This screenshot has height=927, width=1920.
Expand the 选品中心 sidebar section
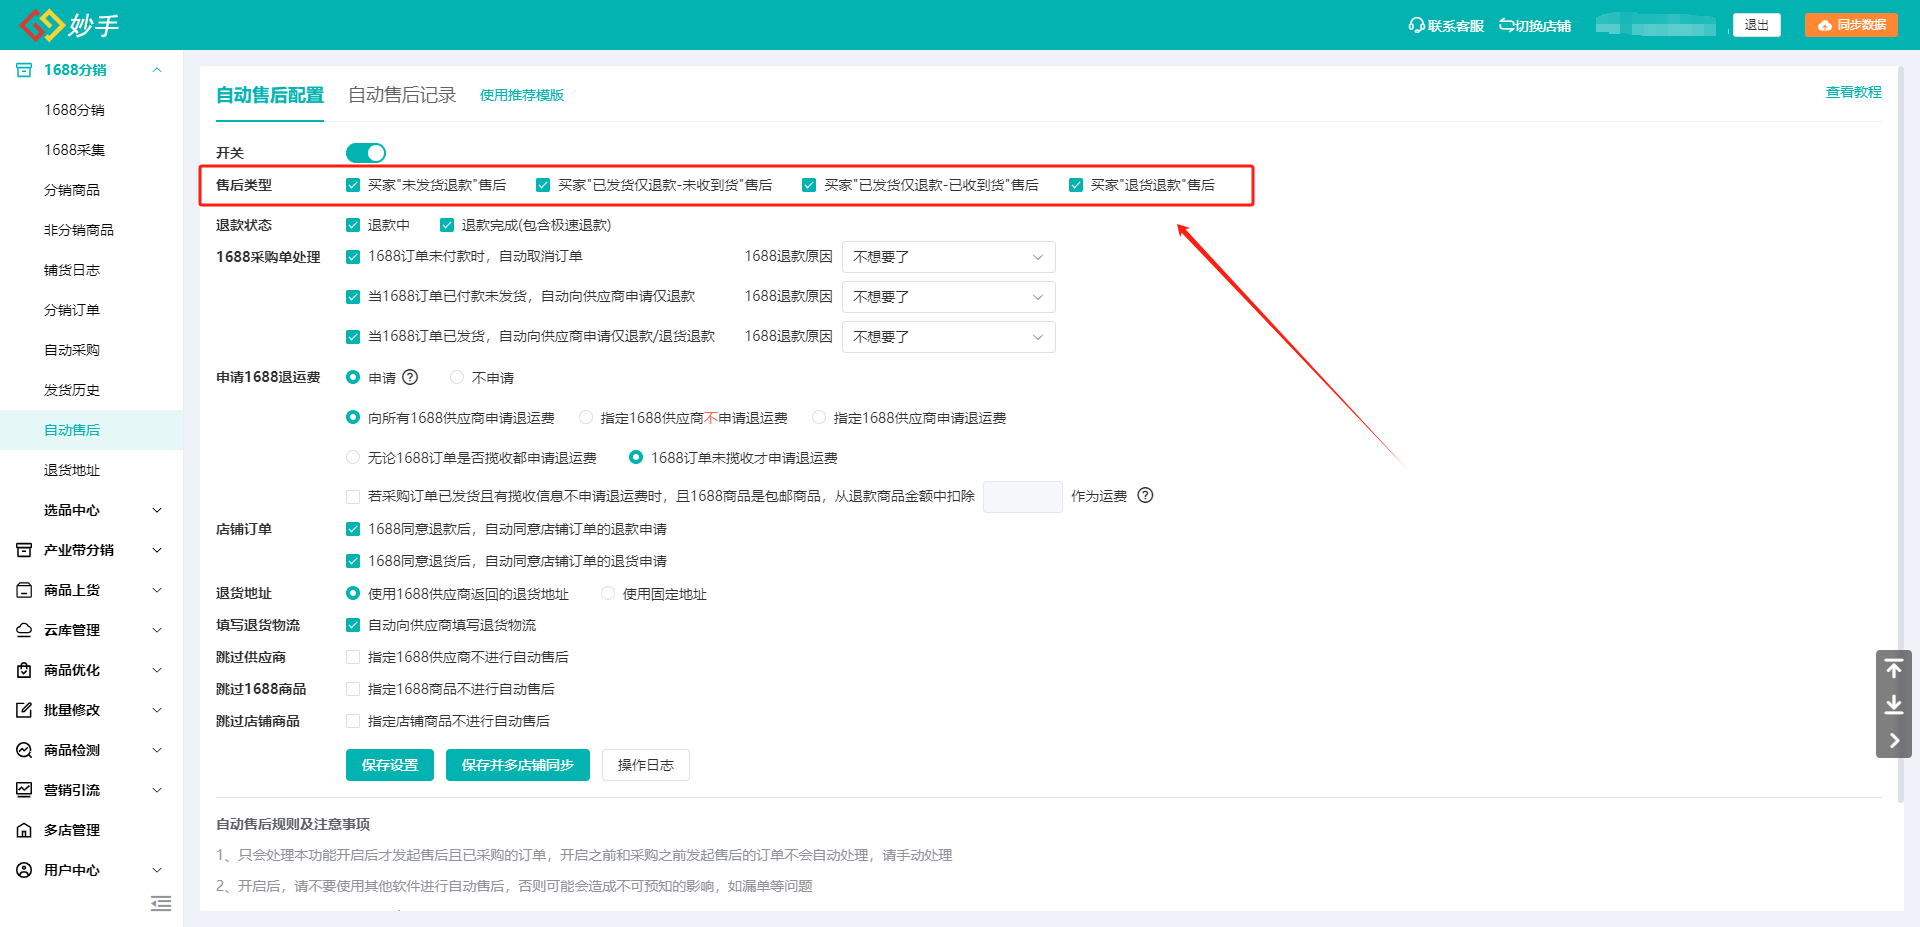pyautogui.click(x=157, y=510)
